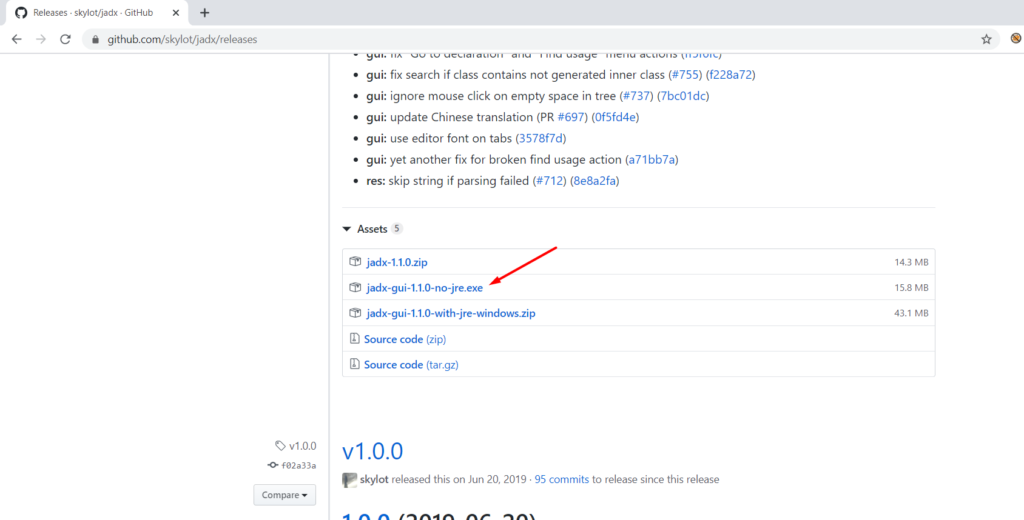Open commit 8e8a2fa link

(x=594, y=181)
